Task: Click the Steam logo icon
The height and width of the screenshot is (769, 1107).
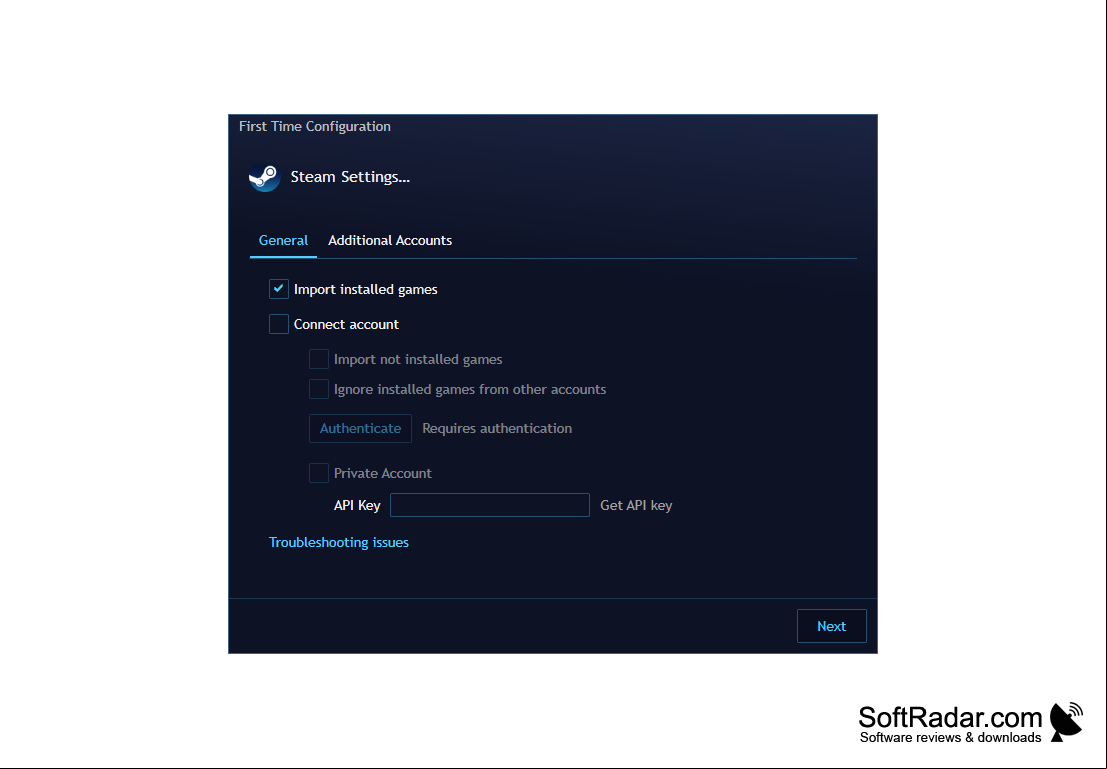Action: pos(265,177)
